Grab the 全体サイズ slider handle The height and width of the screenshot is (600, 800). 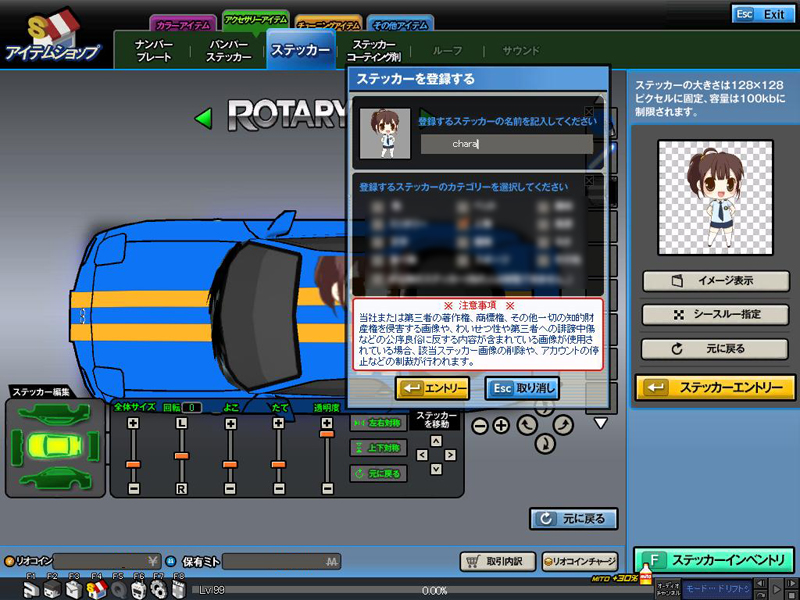pyautogui.click(x=133, y=464)
